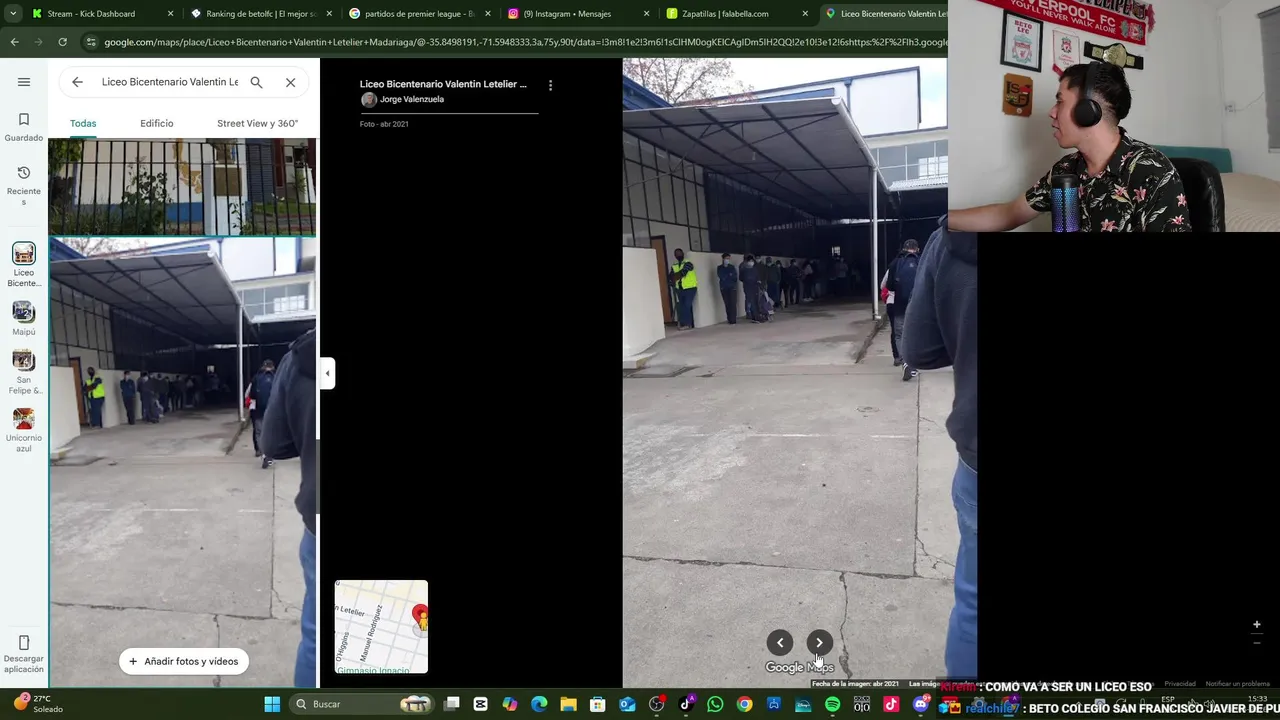Select Liceo Bicente... recent place
The image size is (1280, 720).
point(24,265)
